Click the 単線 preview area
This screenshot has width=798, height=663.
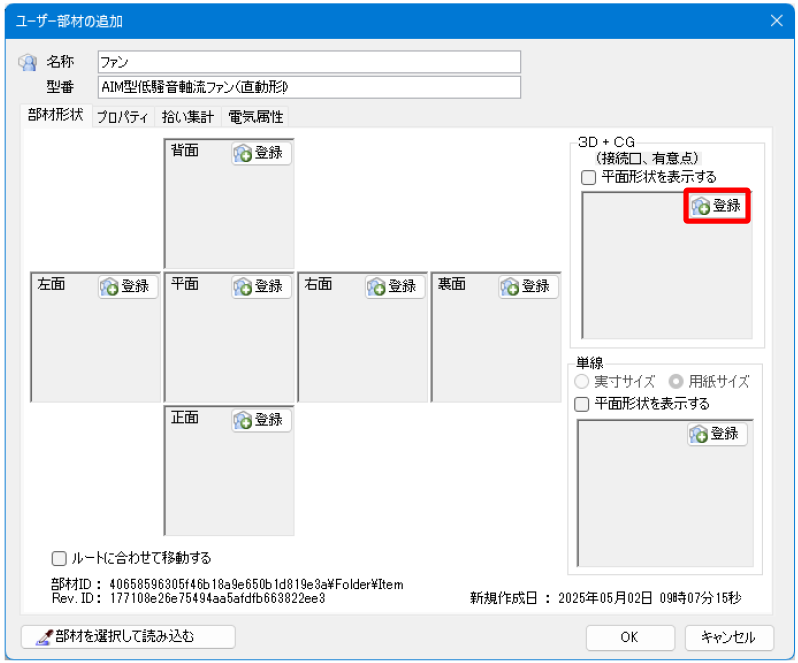[x=665, y=493]
